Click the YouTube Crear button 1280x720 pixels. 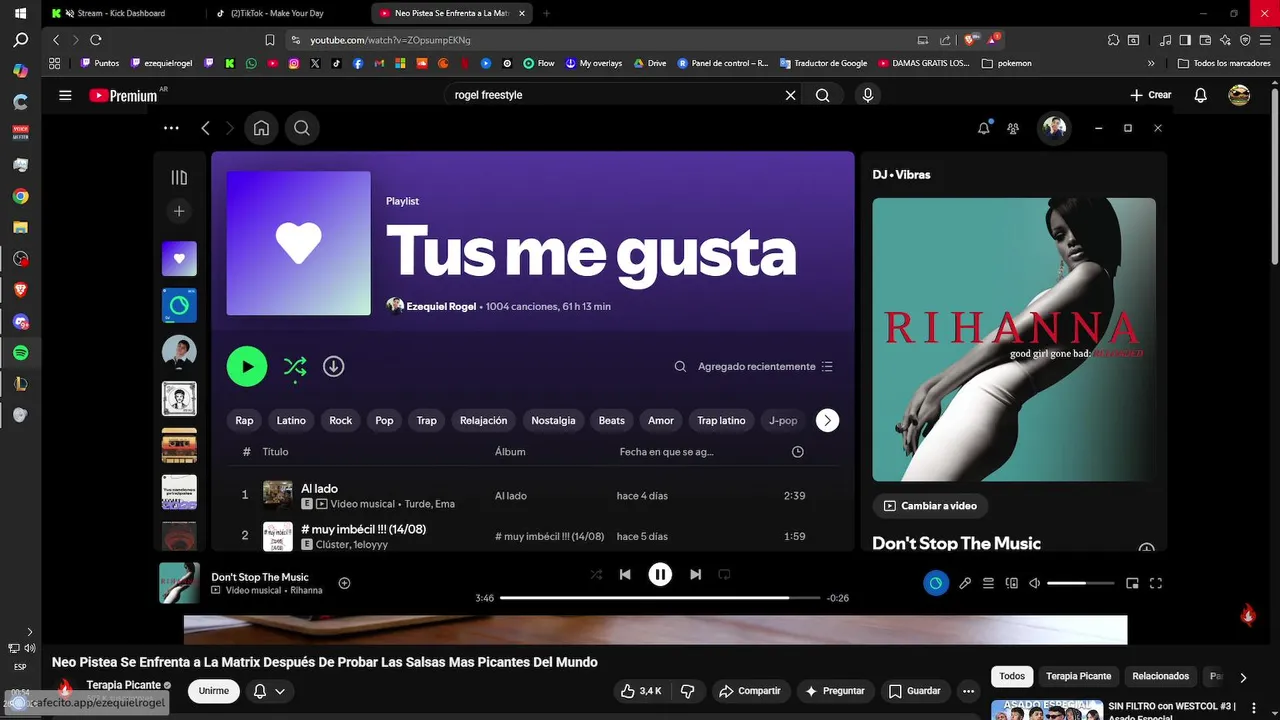click(x=1150, y=95)
